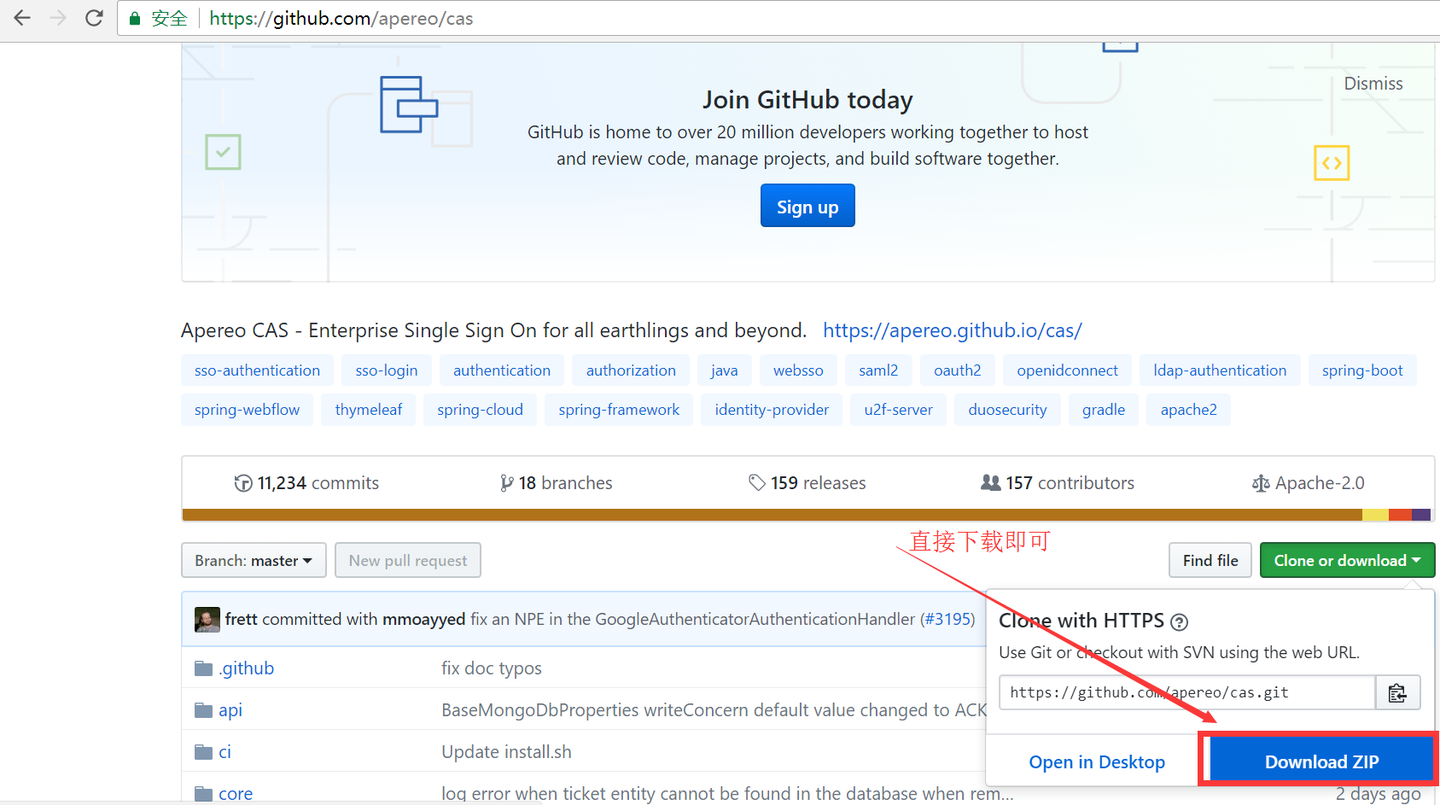Open the Branch: master dropdown
The width and height of the screenshot is (1440, 805).
tap(253, 560)
